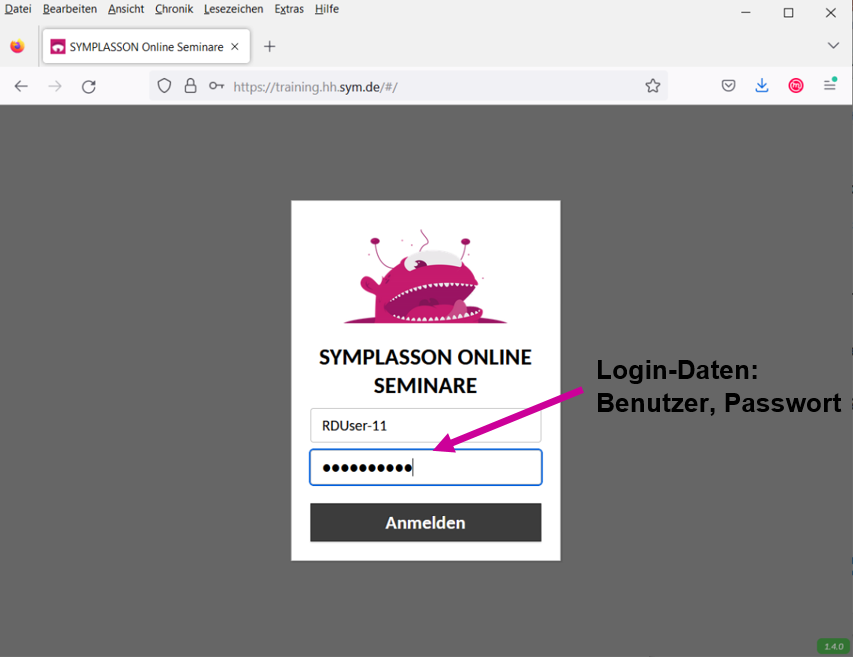Image resolution: width=854 pixels, height=659 pixels.
Task: Click the password input field
Action: pyautogui.click(x=425, y=467)
